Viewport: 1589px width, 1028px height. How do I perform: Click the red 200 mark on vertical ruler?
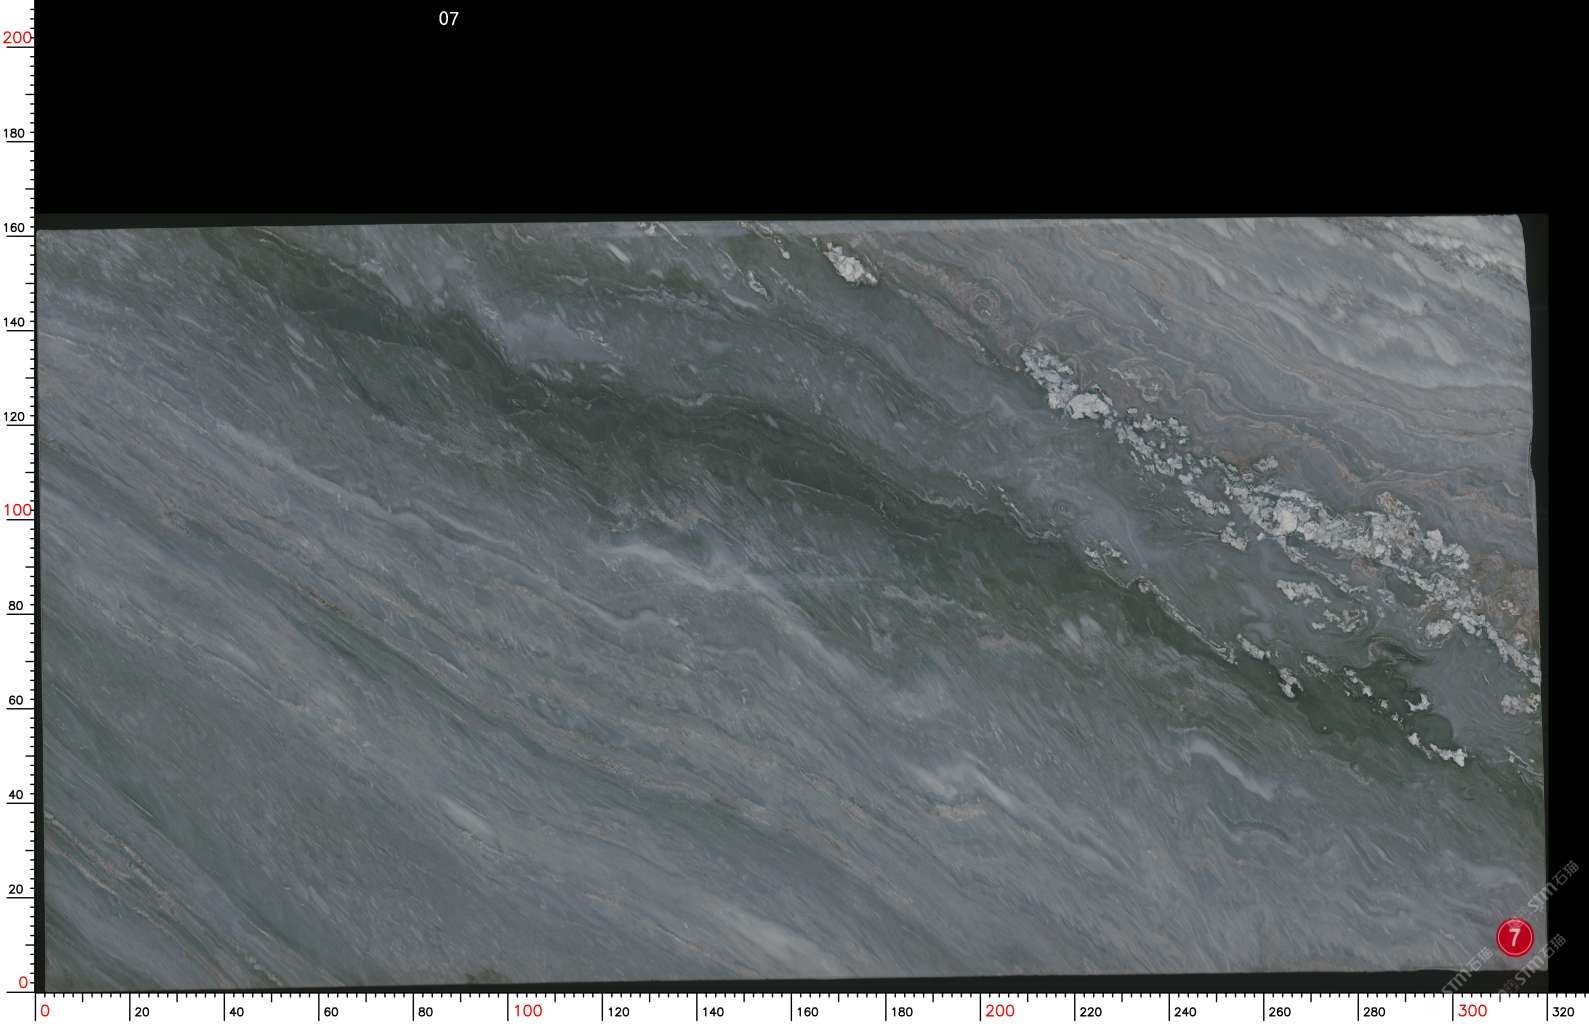(16, 38)
